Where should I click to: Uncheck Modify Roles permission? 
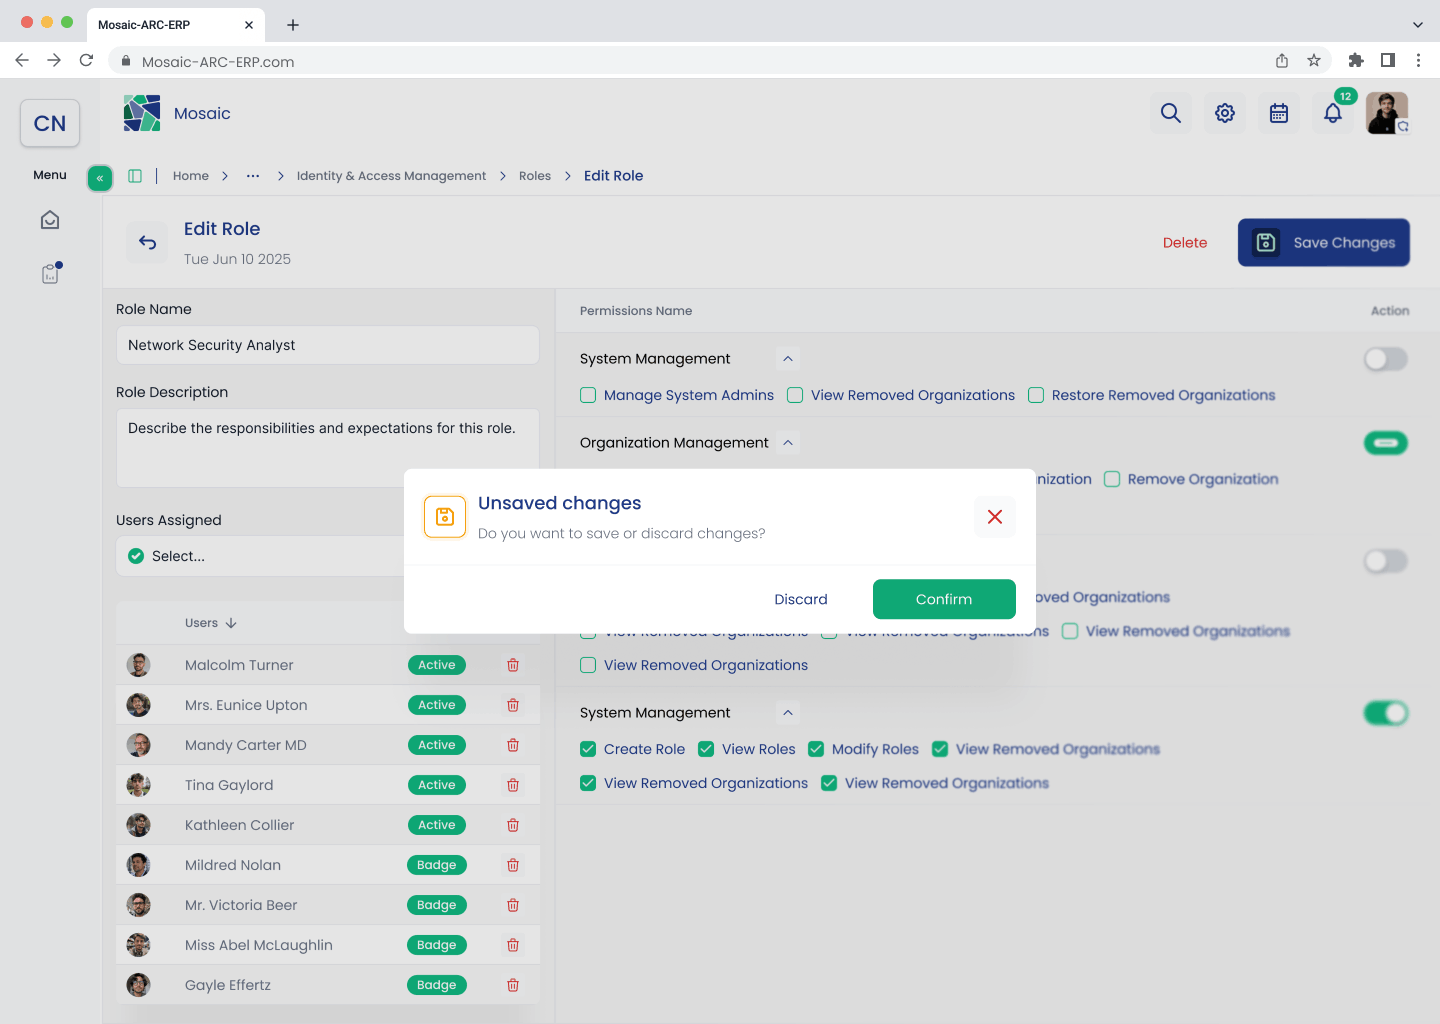point(816,749)
